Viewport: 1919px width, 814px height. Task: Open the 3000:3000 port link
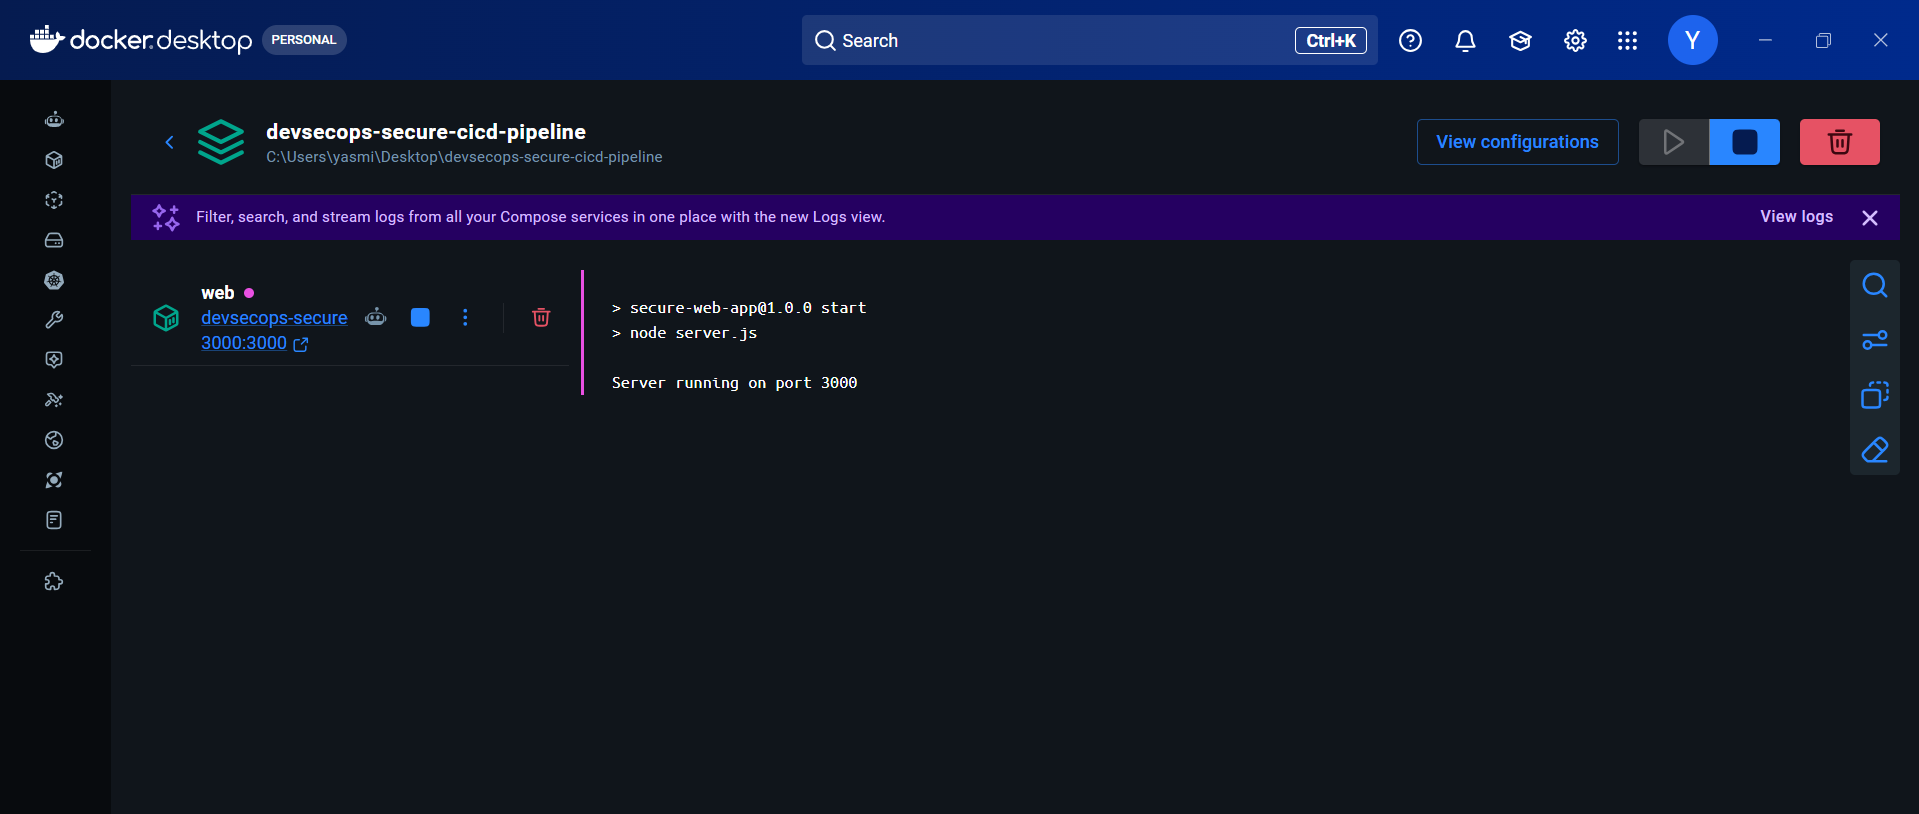pyautogui.click(x=254, y=343)
